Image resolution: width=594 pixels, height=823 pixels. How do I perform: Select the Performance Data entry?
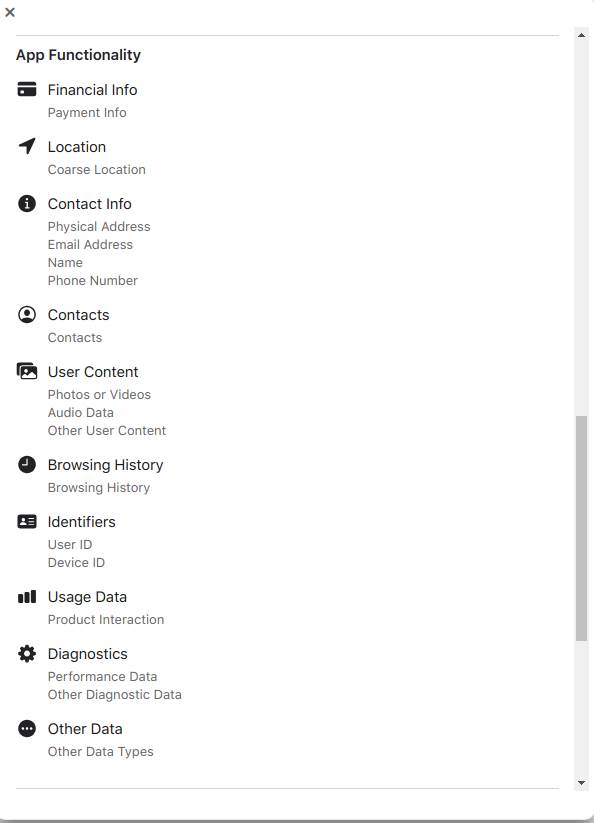pyautogui.click(x=102, y=676)
